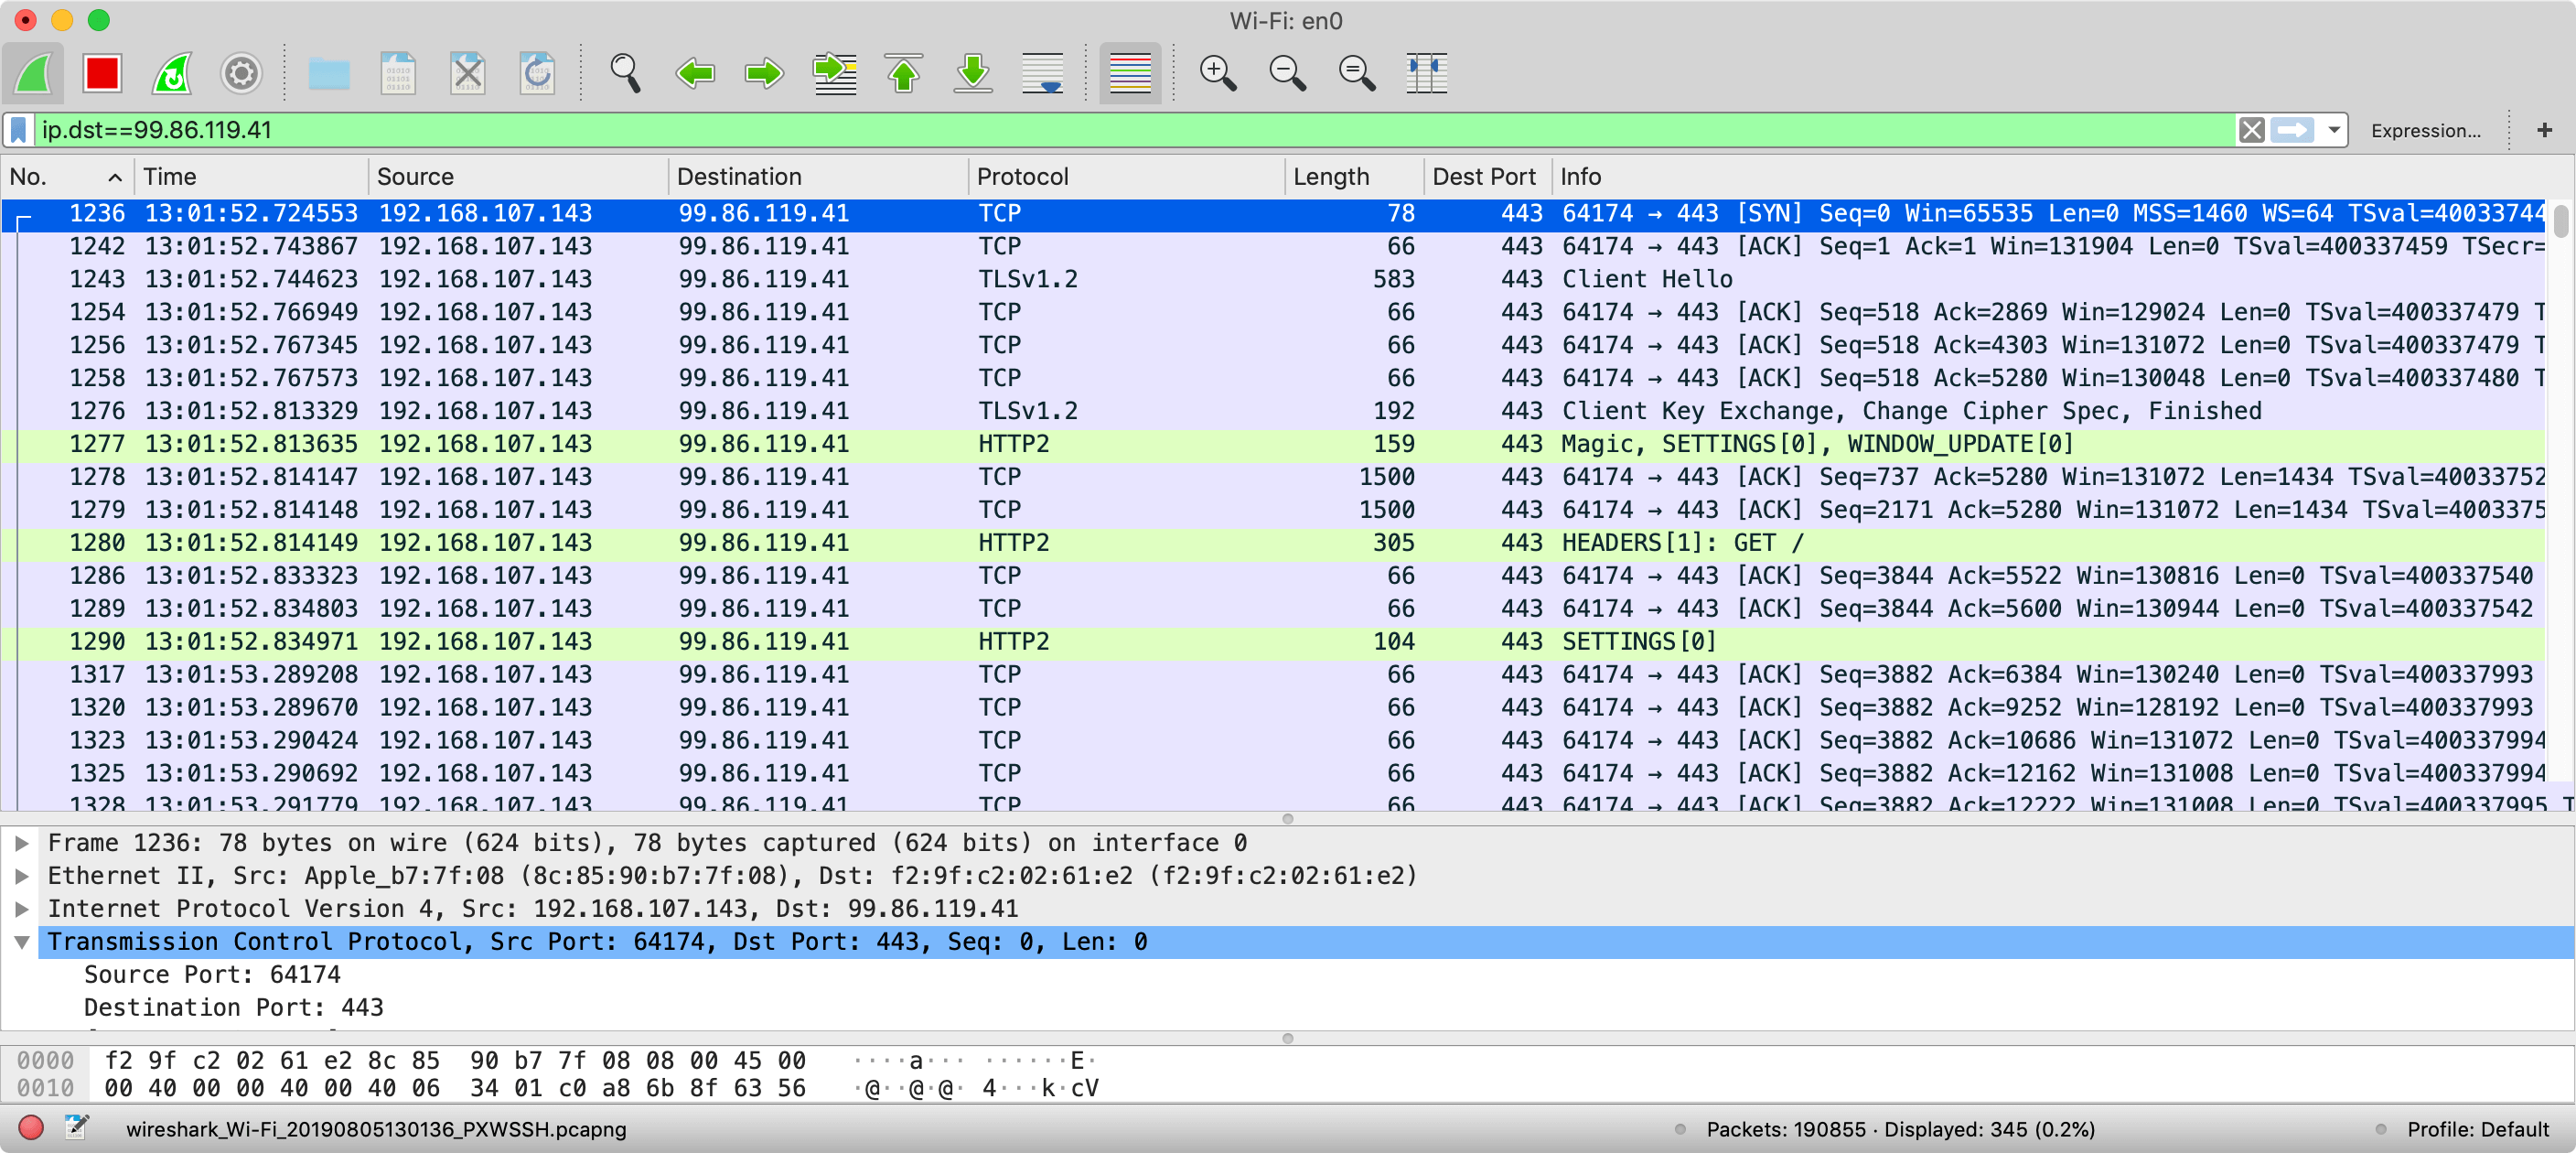Sort packets by Dest Port column
The image size is (2576, 1153).
coord(1488,177)
